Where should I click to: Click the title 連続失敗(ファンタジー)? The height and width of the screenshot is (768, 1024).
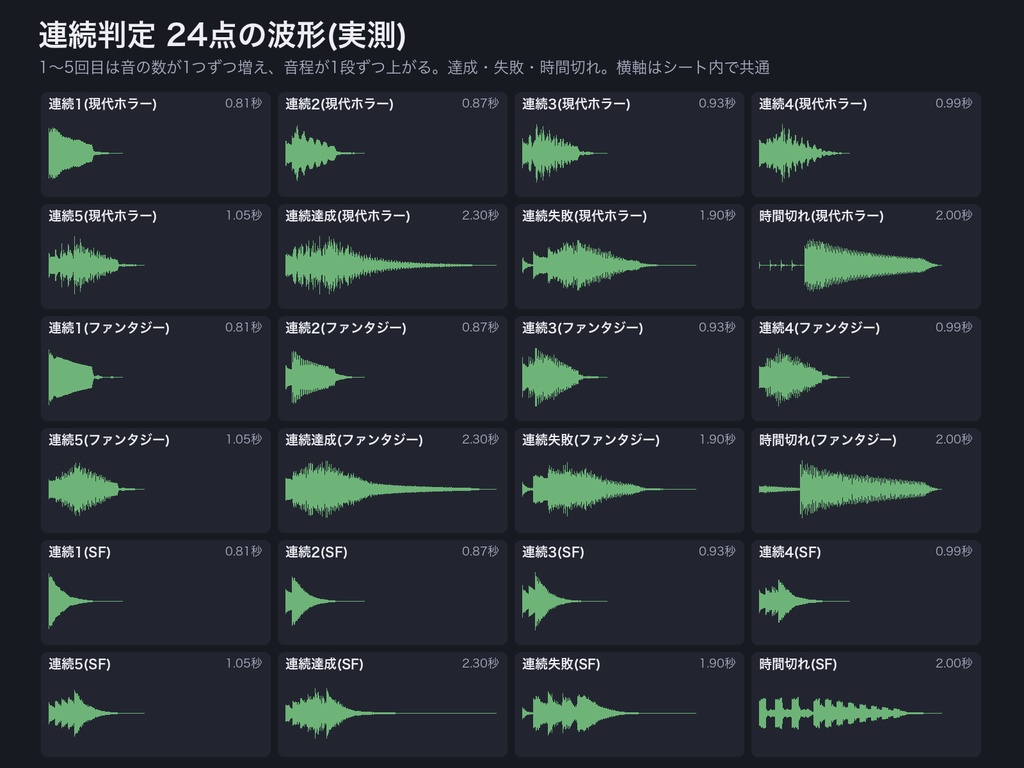point(591,440)
